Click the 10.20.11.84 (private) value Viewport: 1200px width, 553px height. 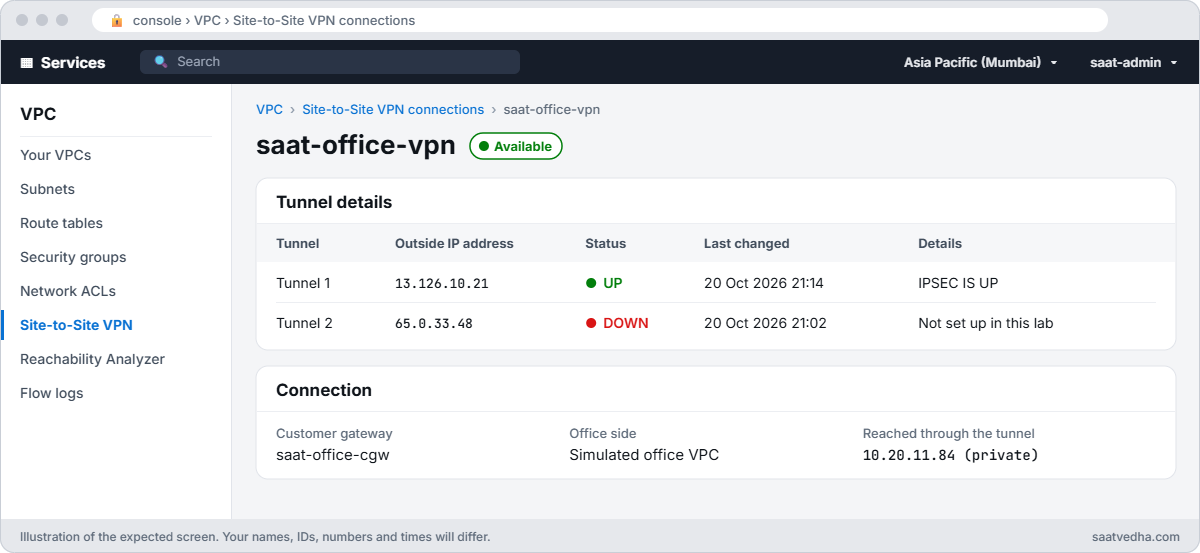click(x=951, y=455)
